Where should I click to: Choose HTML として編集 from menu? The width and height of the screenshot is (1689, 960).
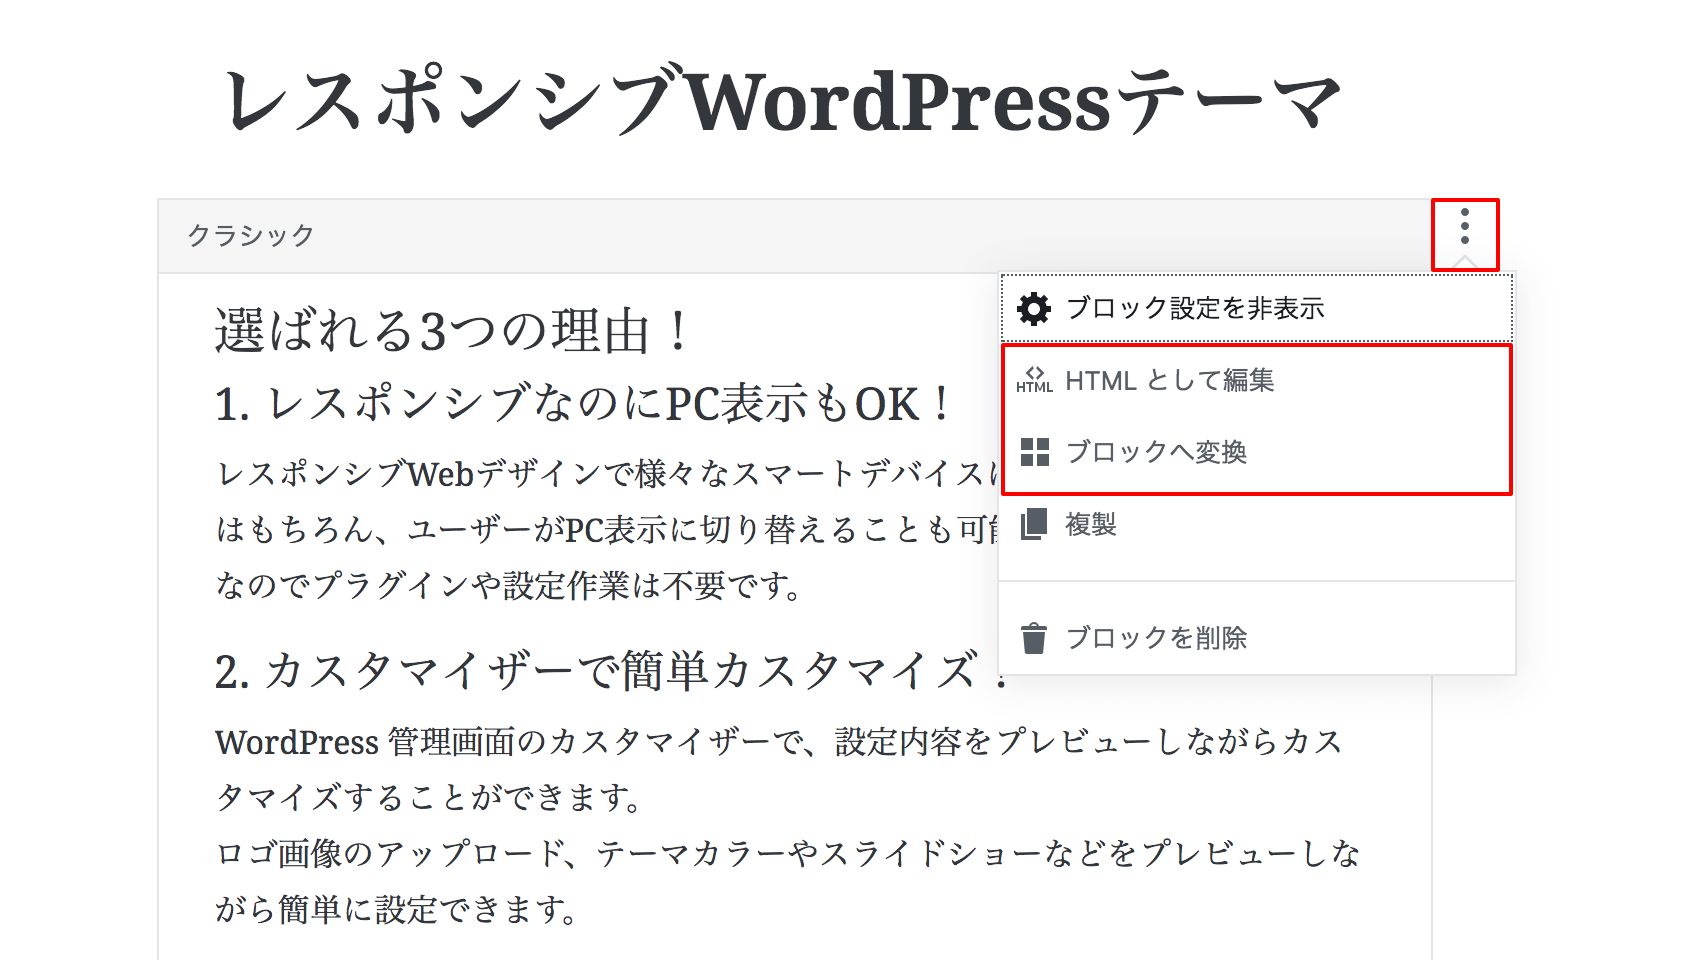[1257, 380]
